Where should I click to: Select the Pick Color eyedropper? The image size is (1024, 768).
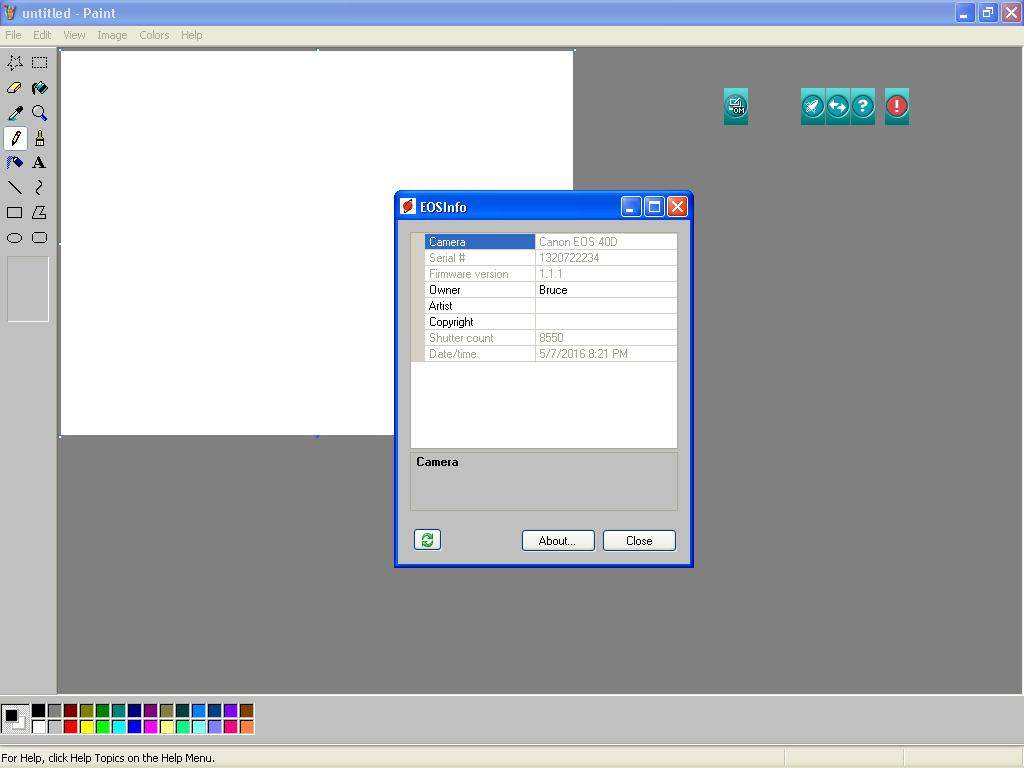coord(14,113)
